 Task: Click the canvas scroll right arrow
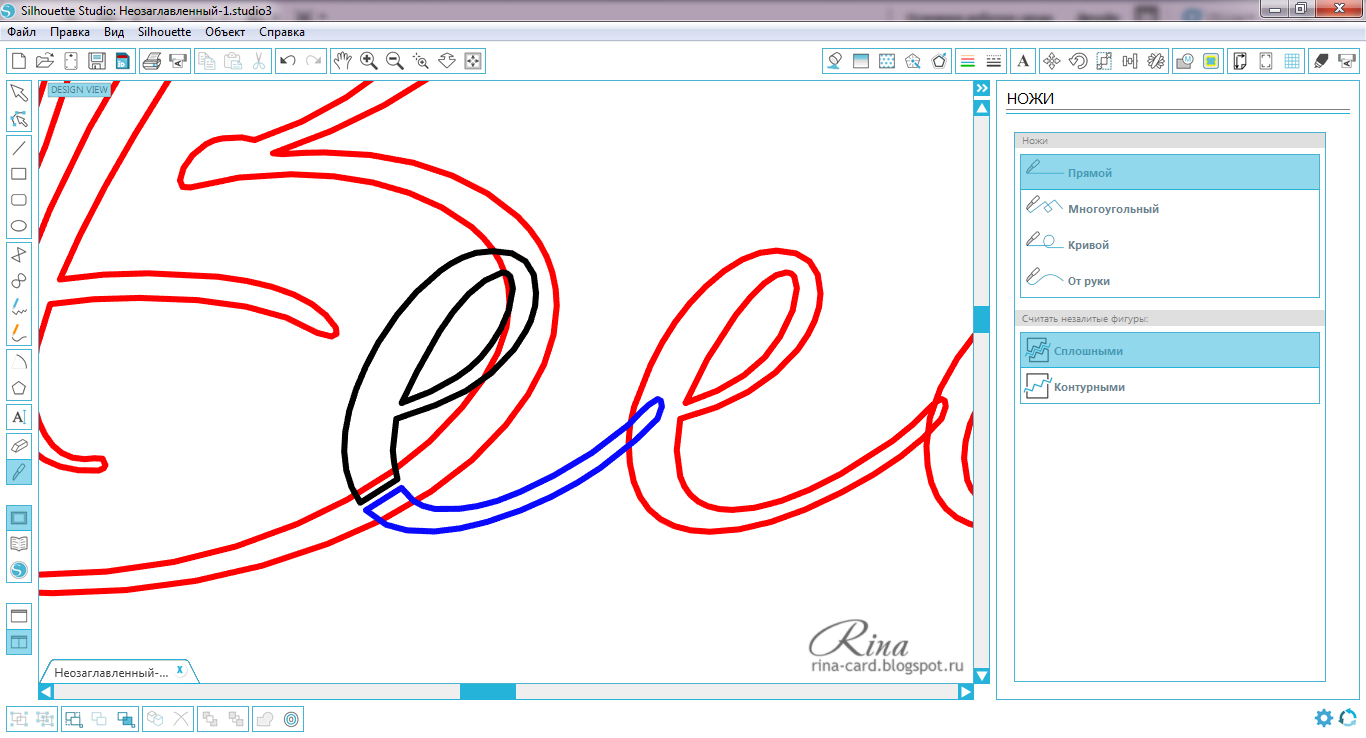click(x=965, y=691)
